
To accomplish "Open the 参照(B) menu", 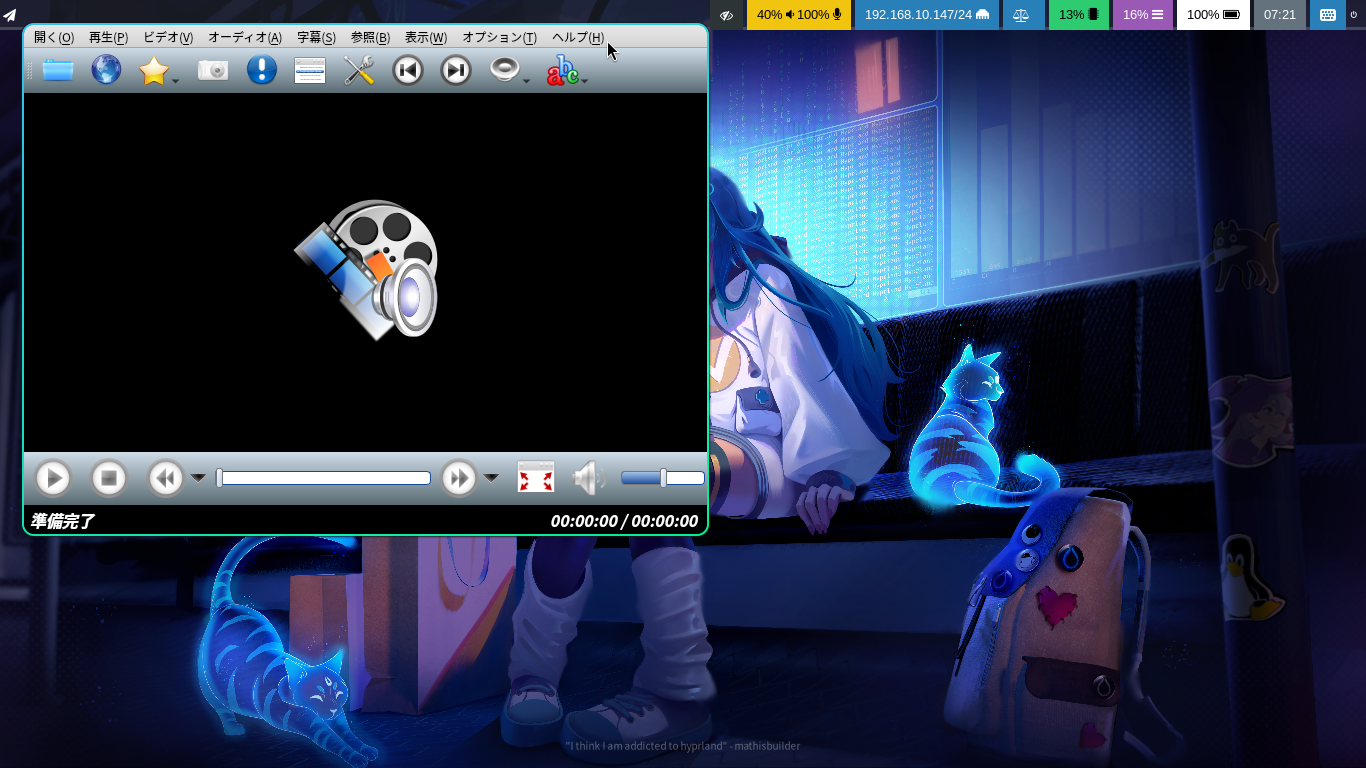I will click(x=370, y=37).
